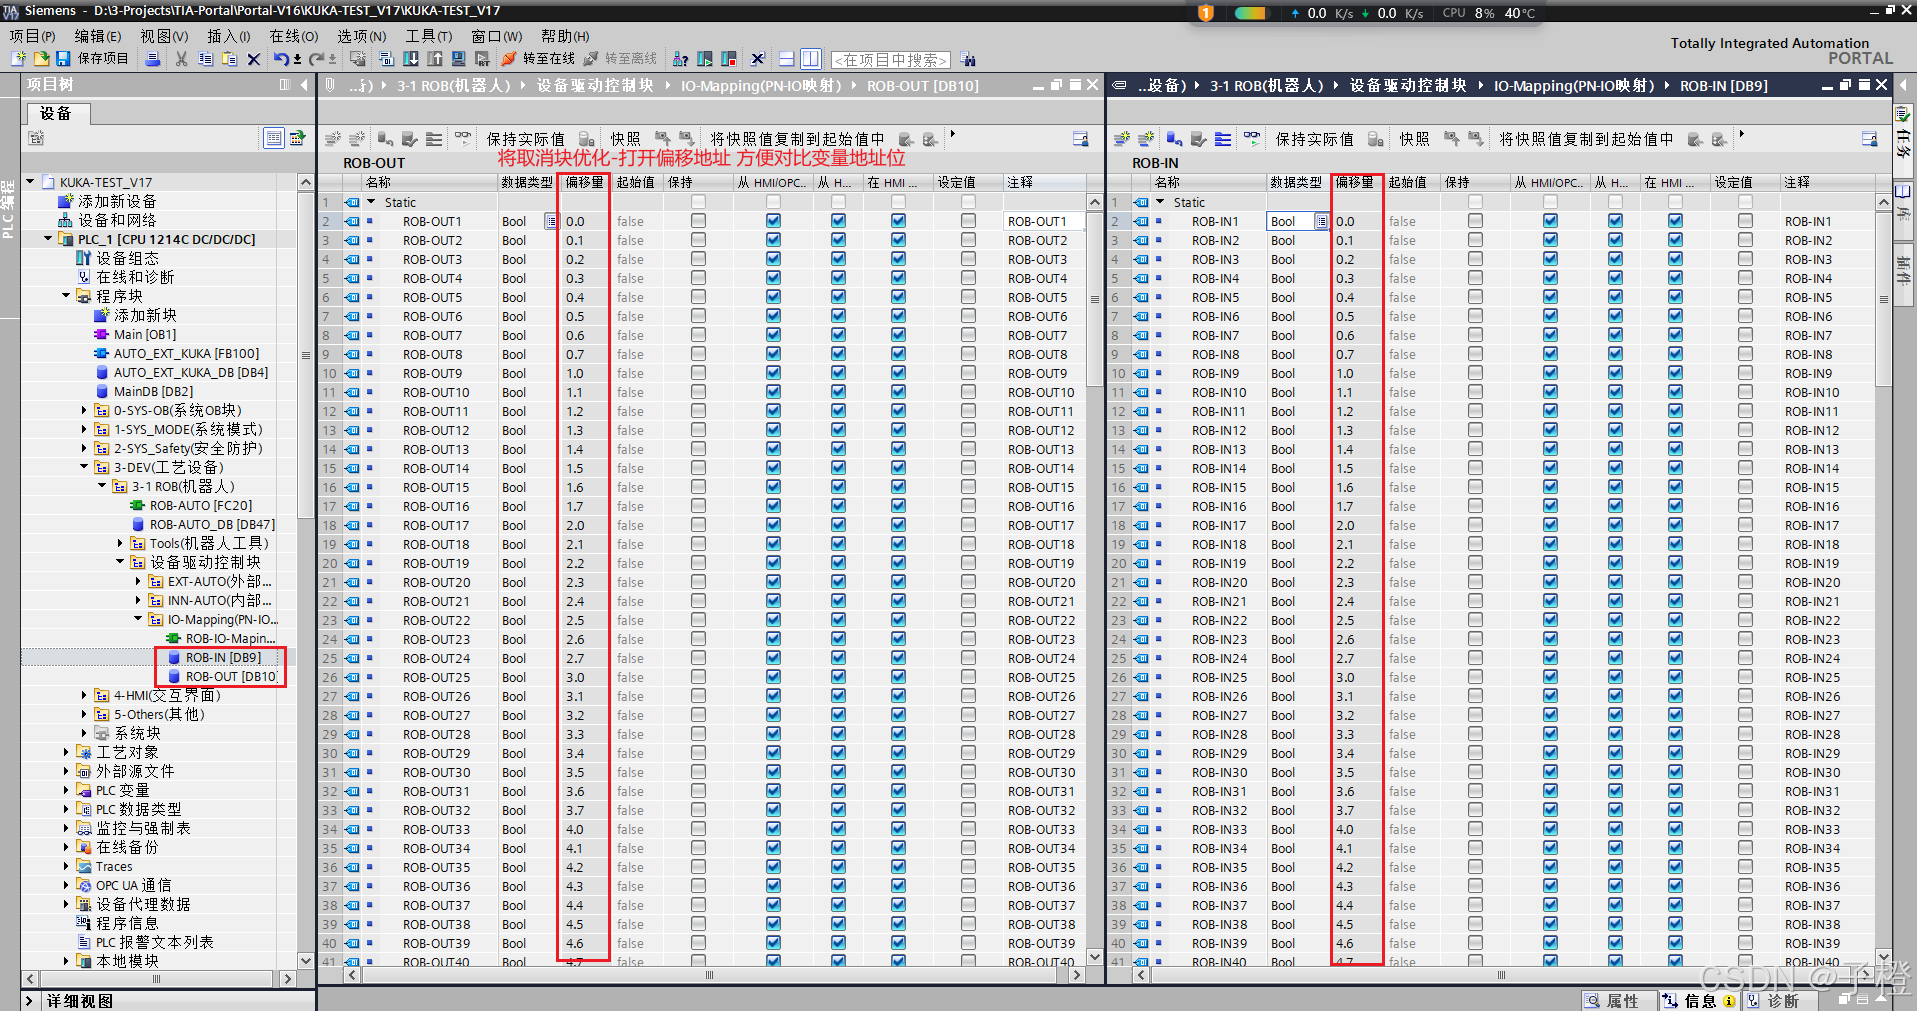Toggle the visible in HMI checkbox for ROB-OUT10
Image resolution: width=1917 pixels, height=1011 pixels.
tap(898, 392)
